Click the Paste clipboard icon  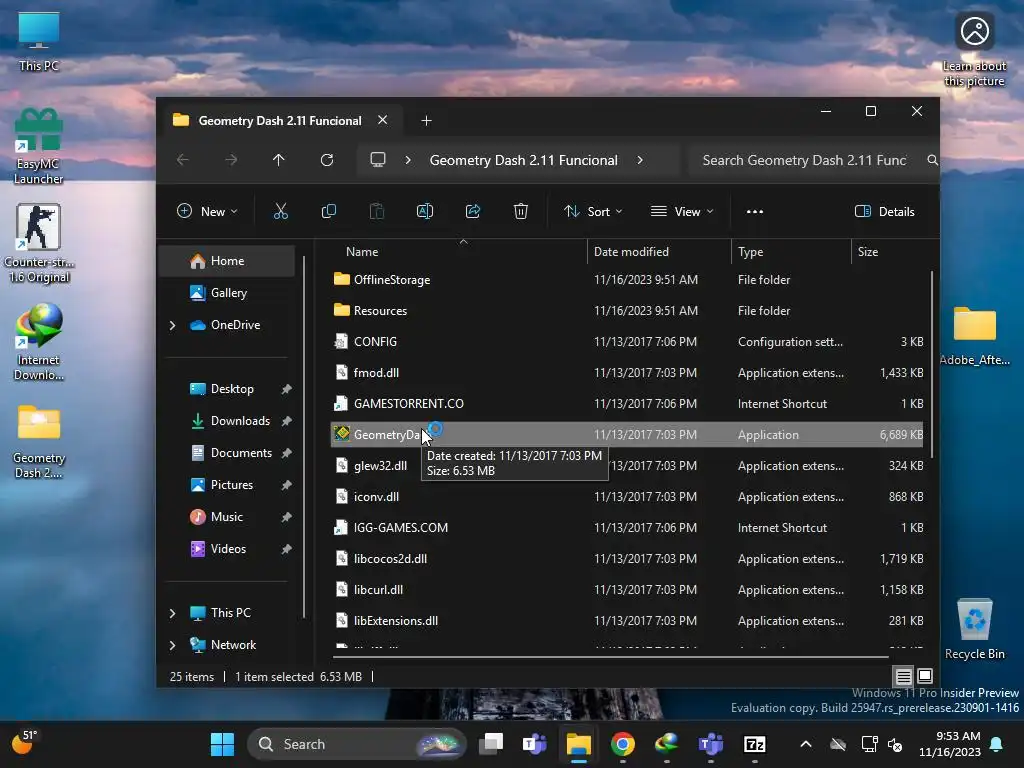[377, 212]
